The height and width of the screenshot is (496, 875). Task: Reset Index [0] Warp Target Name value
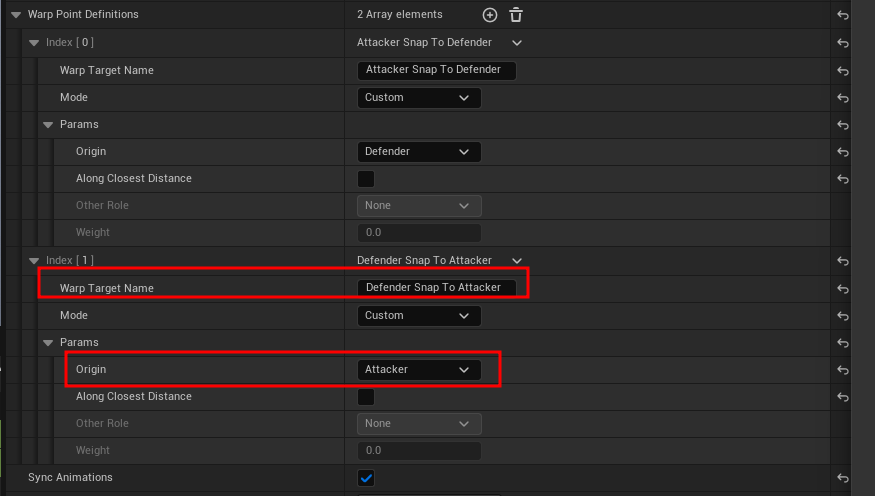click(x=843, y=71)
